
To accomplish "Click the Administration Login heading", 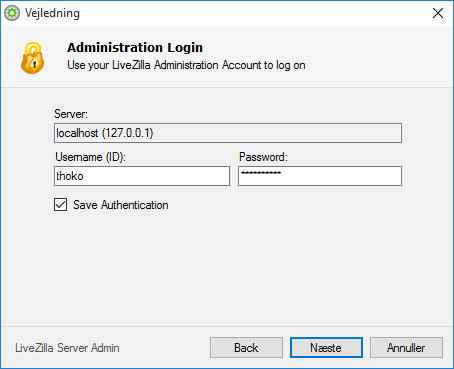I will (135, 47).
